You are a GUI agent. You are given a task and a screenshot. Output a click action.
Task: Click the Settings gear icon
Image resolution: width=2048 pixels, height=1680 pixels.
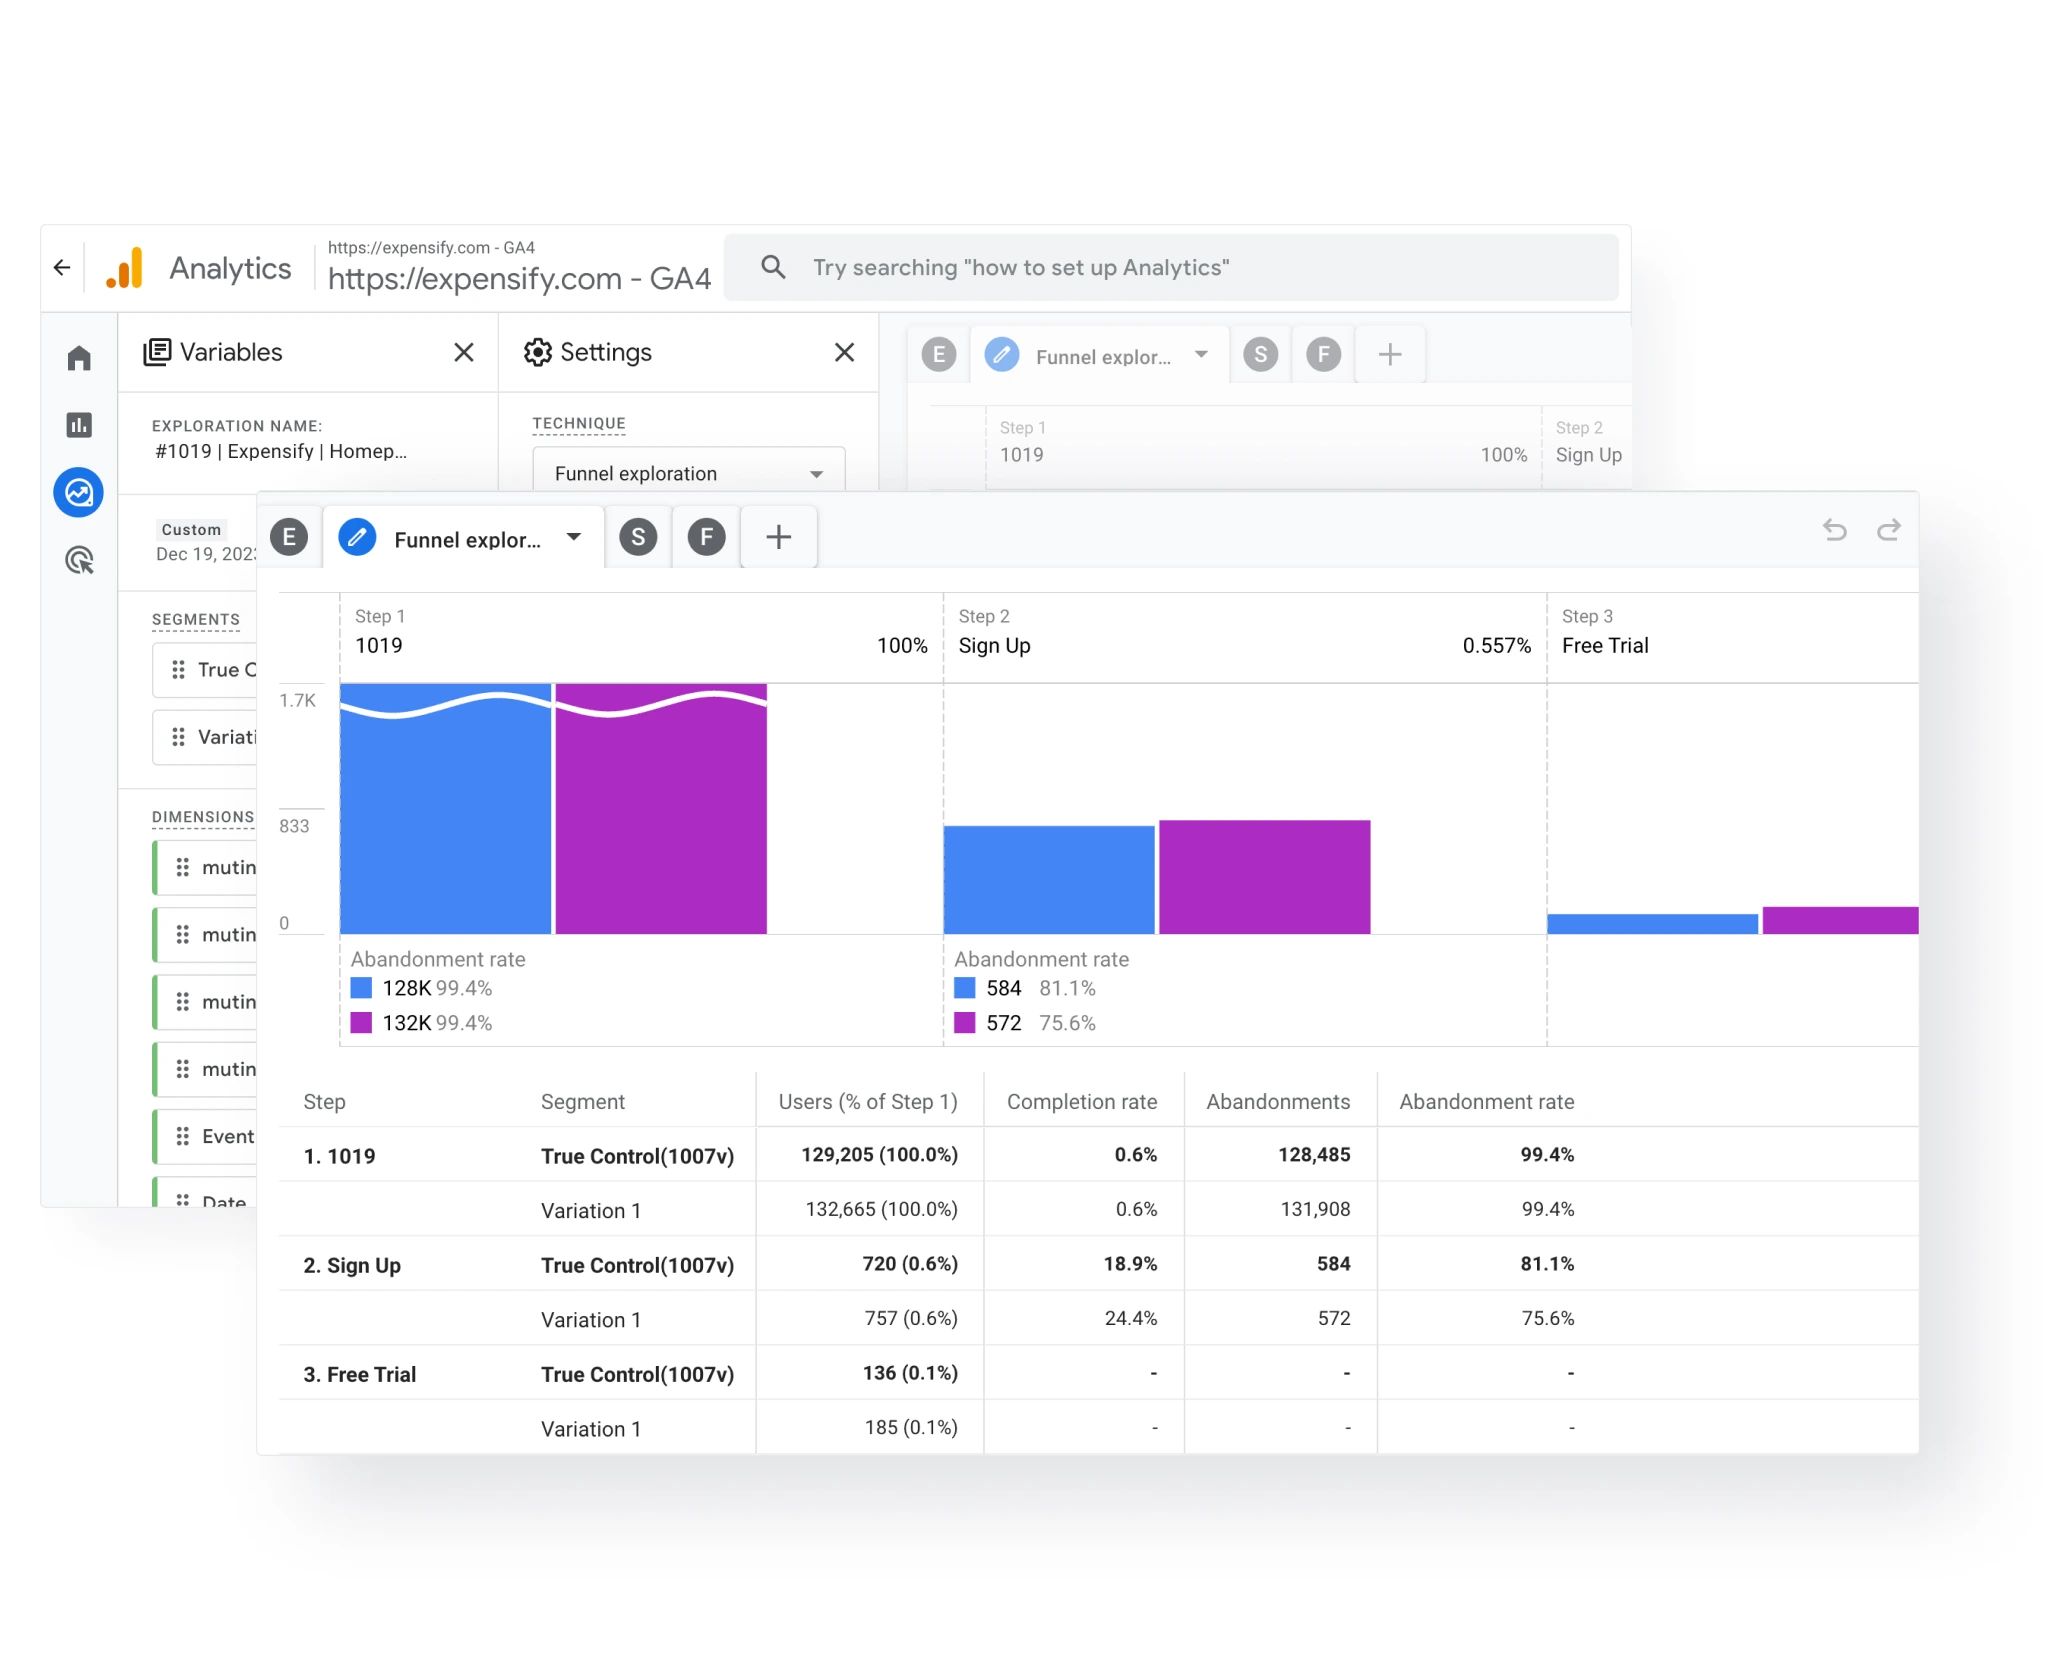click(538, 352)
